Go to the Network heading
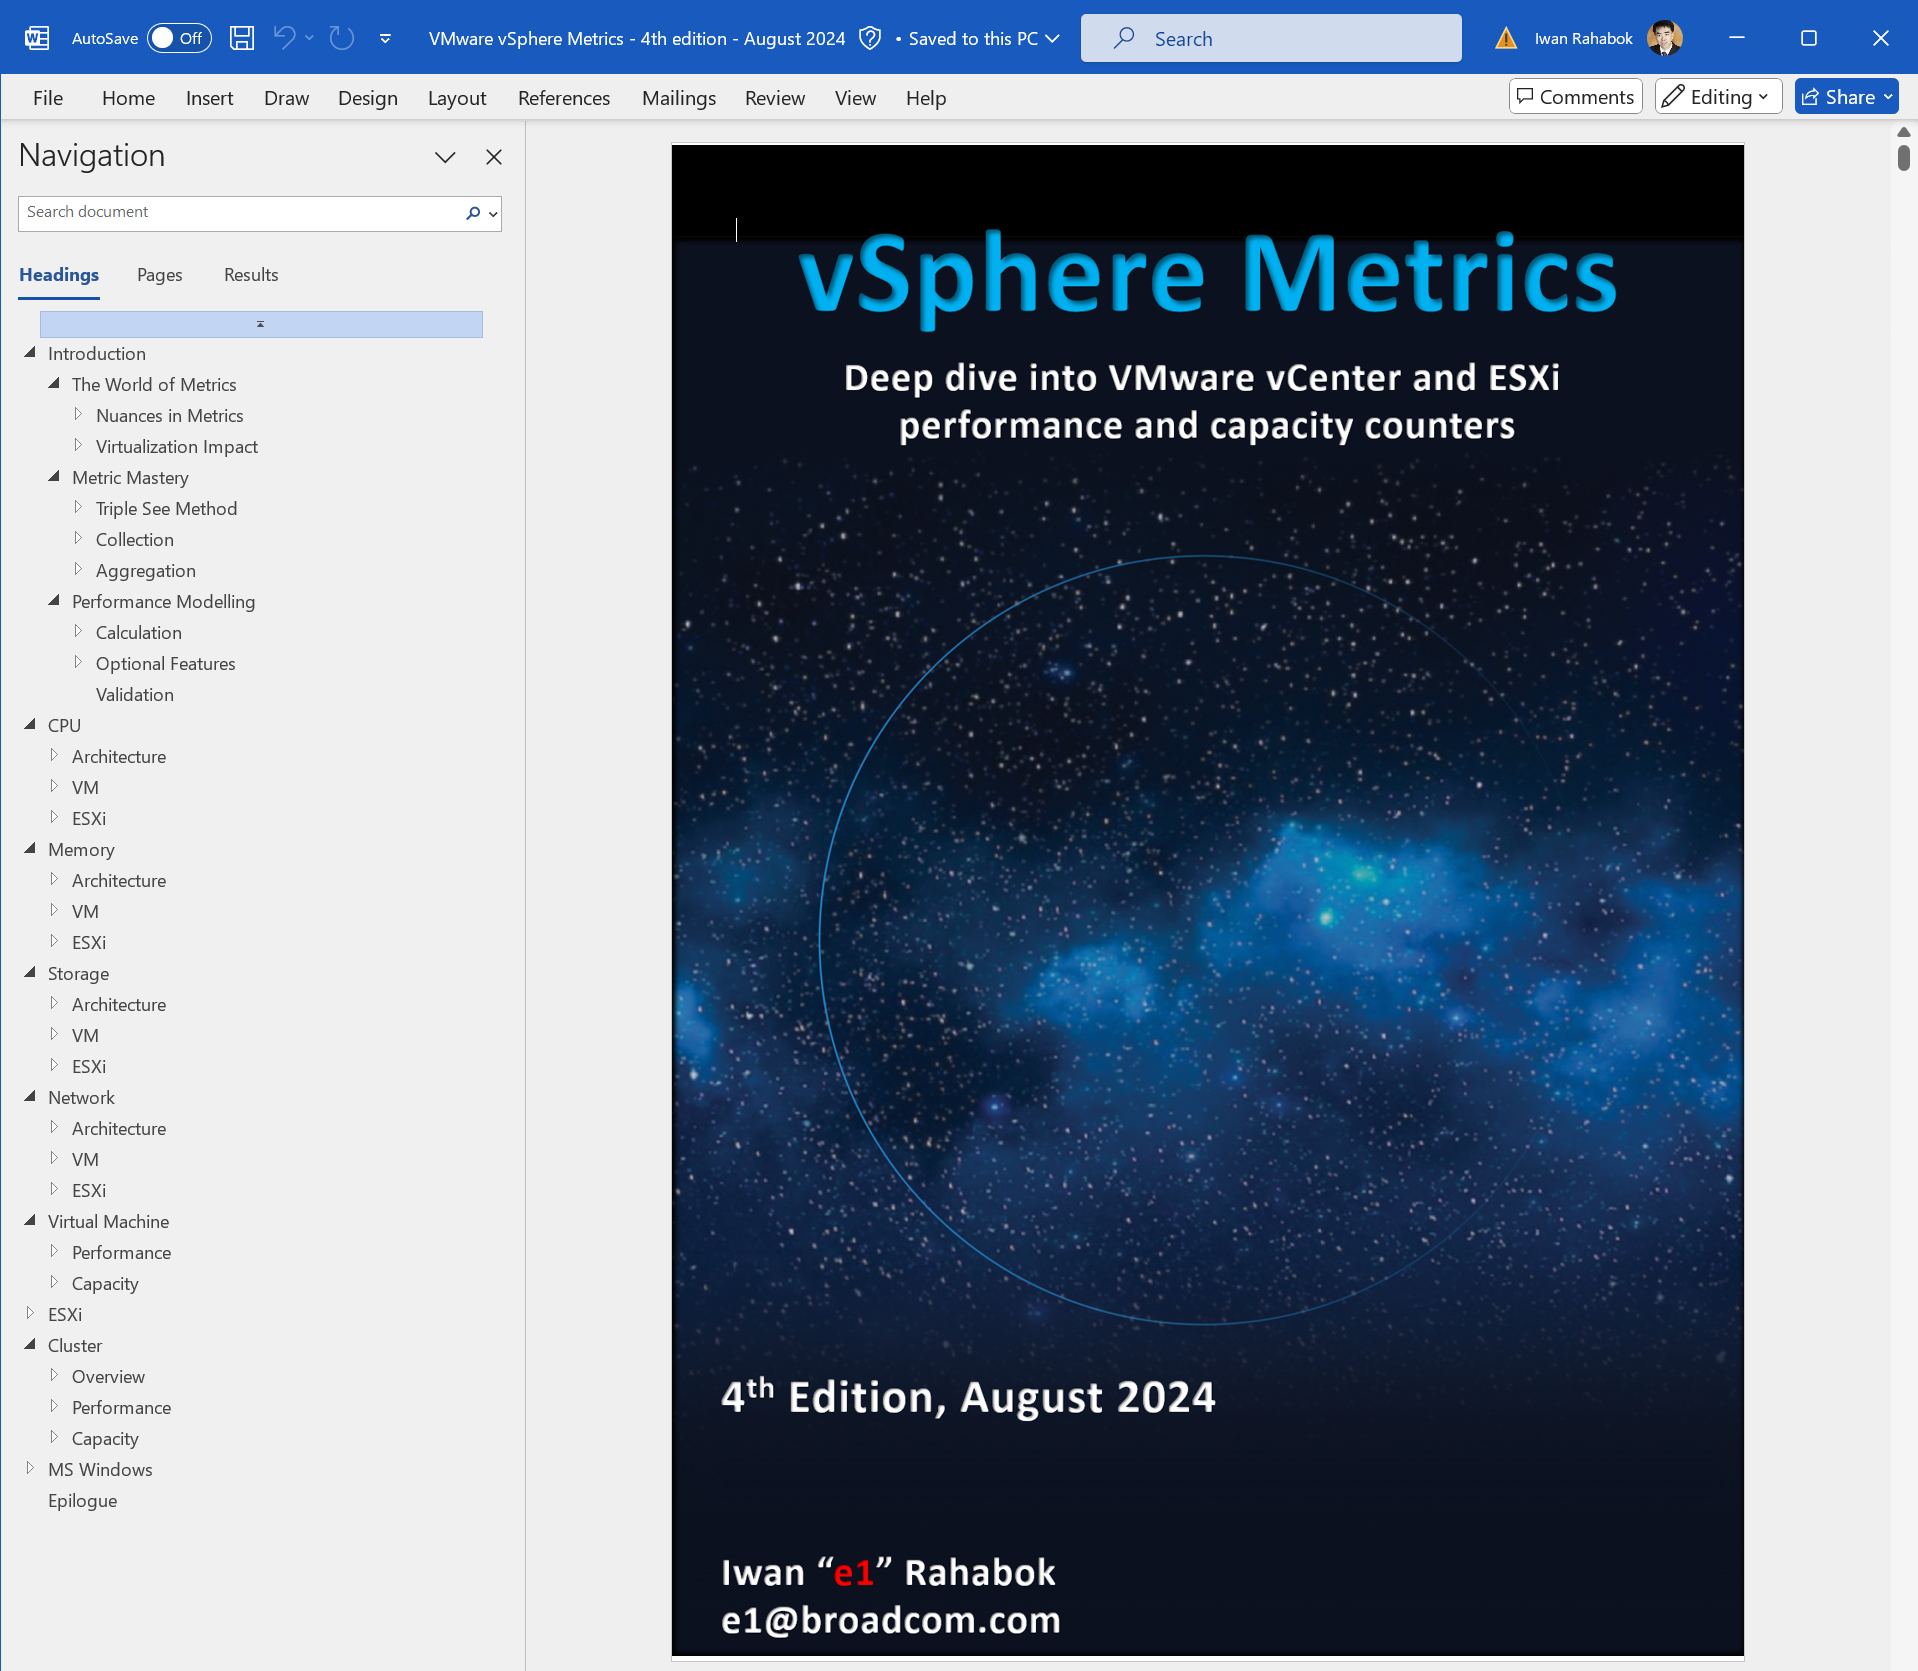 [81, 1097]
